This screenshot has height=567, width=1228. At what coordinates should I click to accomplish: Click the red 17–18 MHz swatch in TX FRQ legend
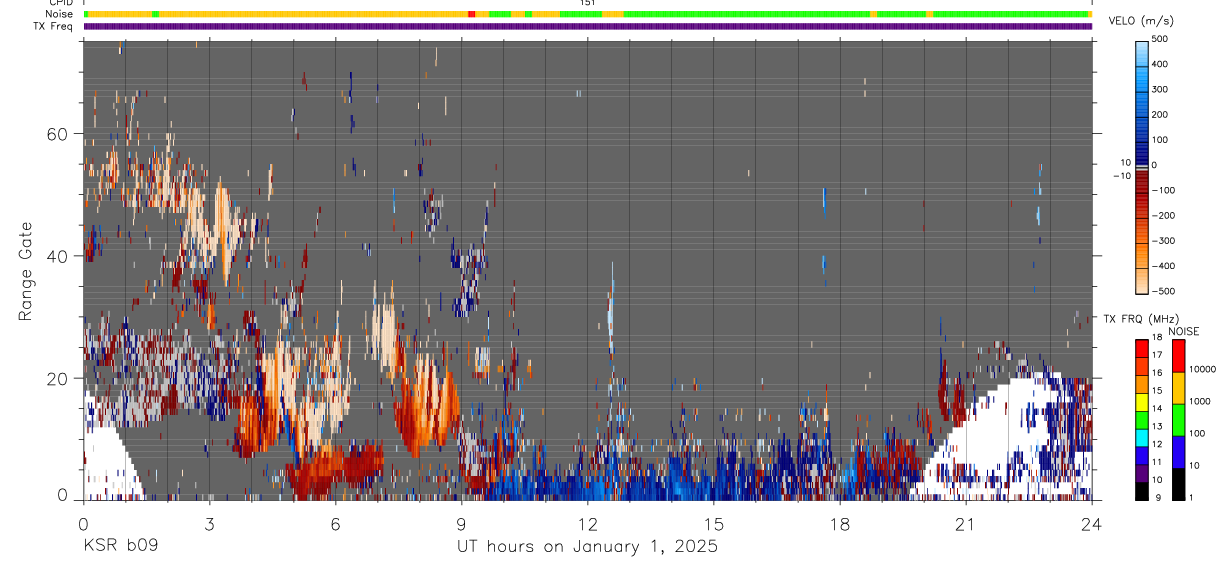click(1142, 348)
